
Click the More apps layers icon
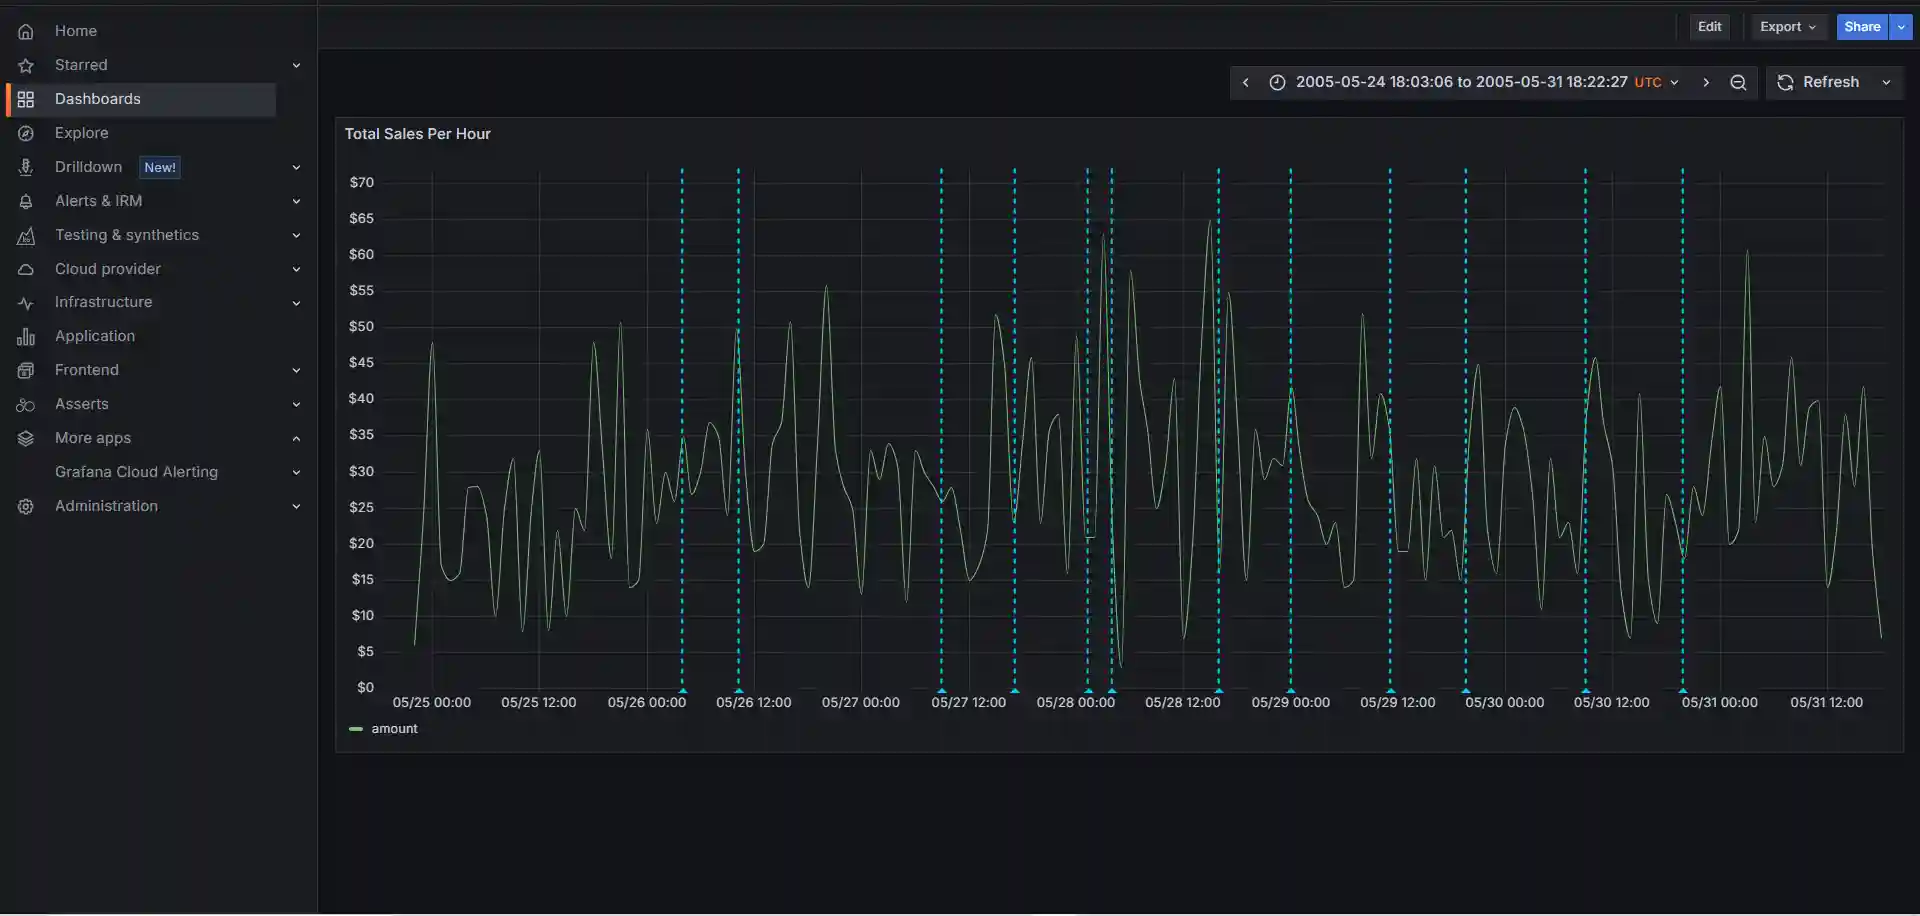[26, 438]
